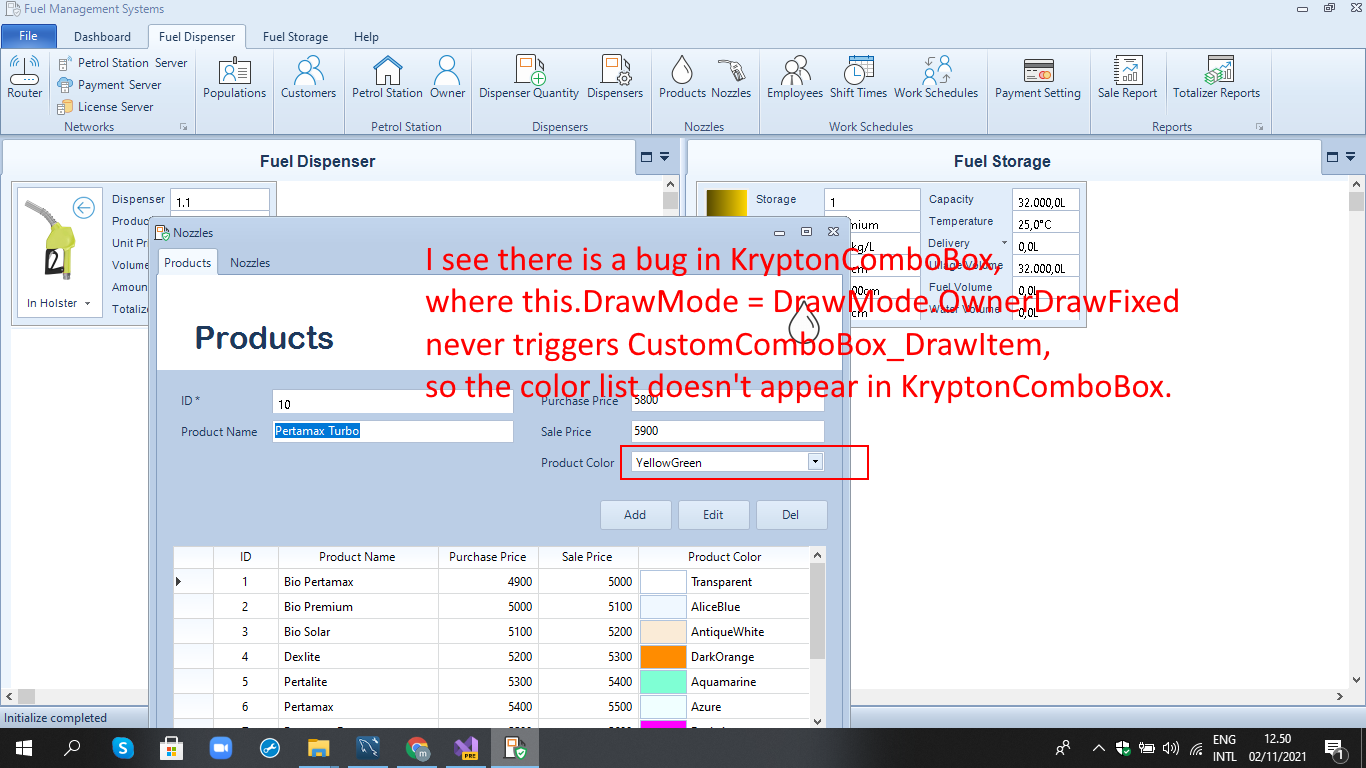Screen dimensions: 1366x768
Task: Click the Customers icon
Action: point(308,78)
